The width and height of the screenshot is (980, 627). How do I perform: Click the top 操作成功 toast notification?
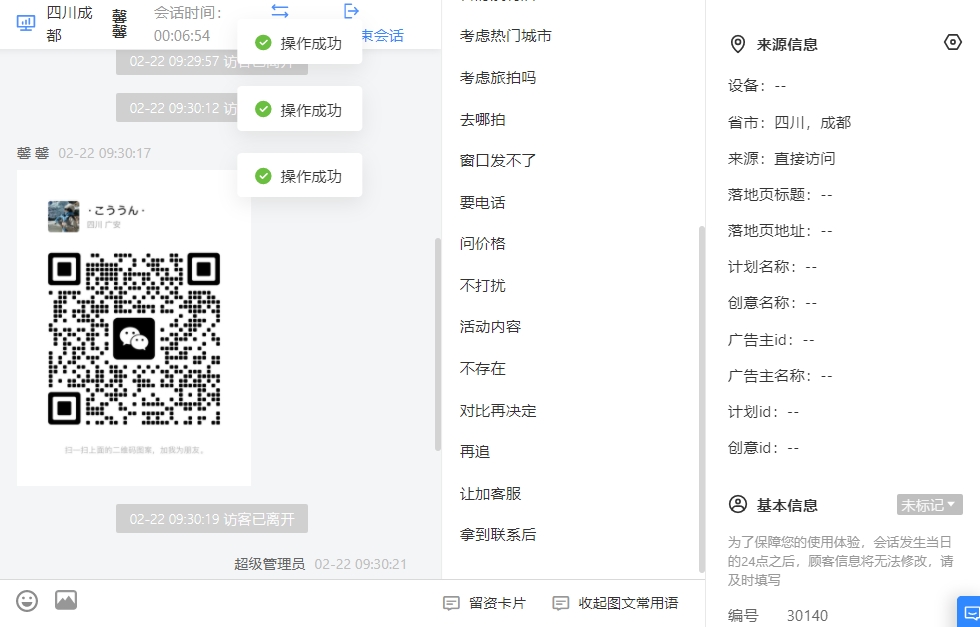coord(299,43)
